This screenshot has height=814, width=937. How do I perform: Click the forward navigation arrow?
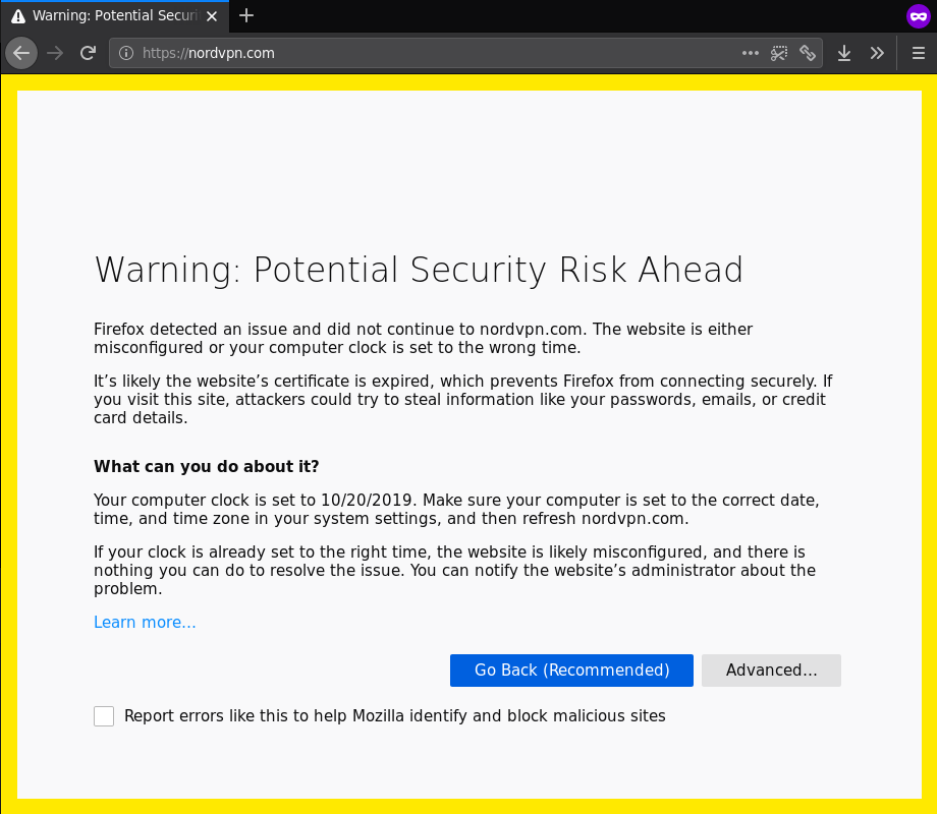pyautogui.click(x=55, y=53)
